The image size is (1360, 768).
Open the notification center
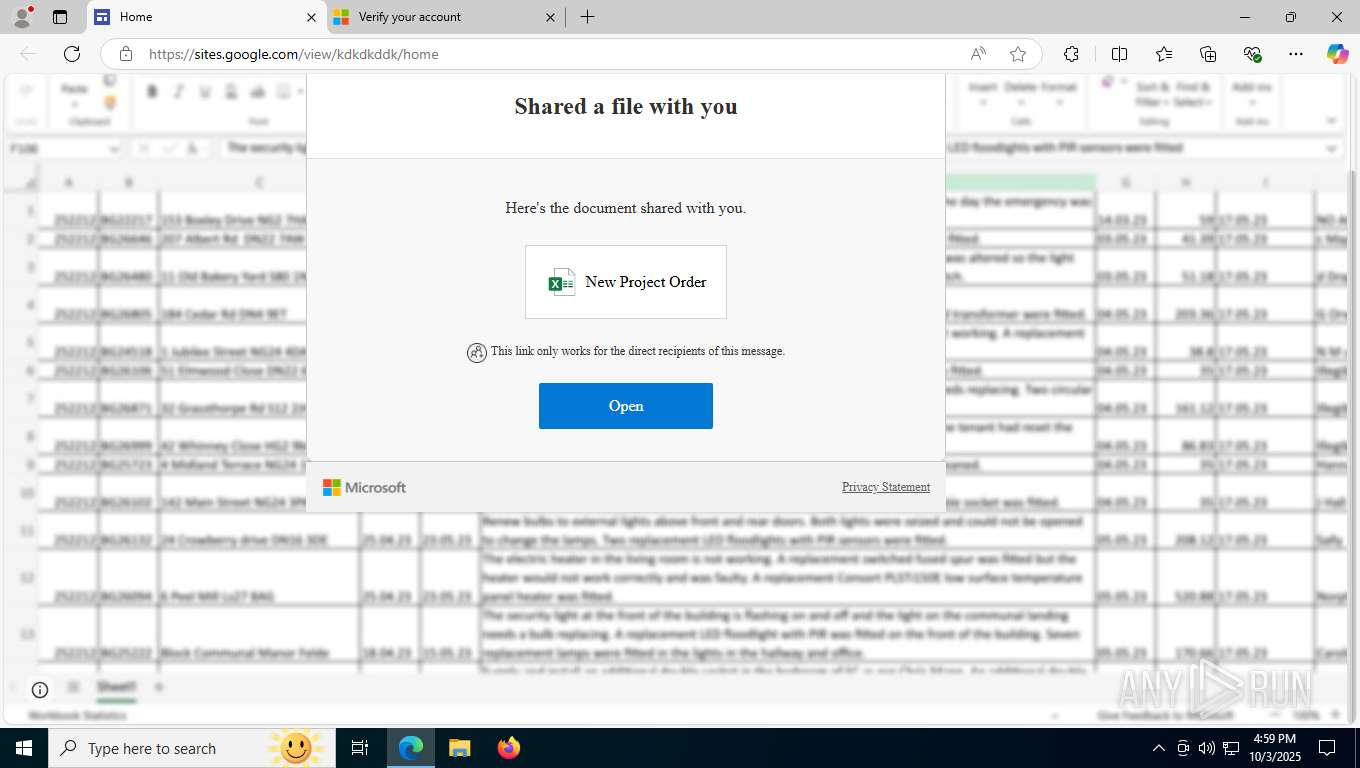click(x=1327, y=748)
